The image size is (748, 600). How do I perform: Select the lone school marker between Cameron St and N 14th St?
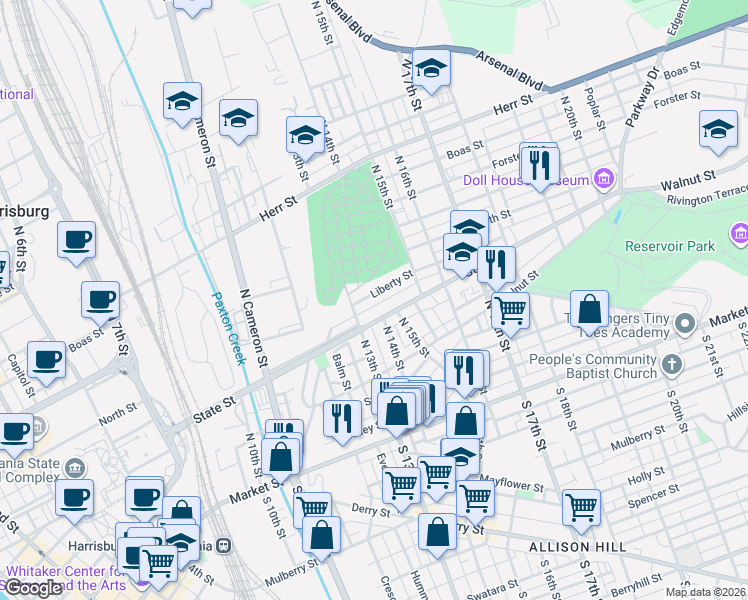click(x=239, y=120)
